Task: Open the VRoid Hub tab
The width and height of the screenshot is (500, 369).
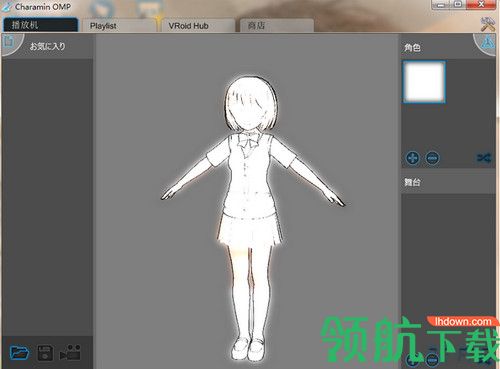Action: 198,25
